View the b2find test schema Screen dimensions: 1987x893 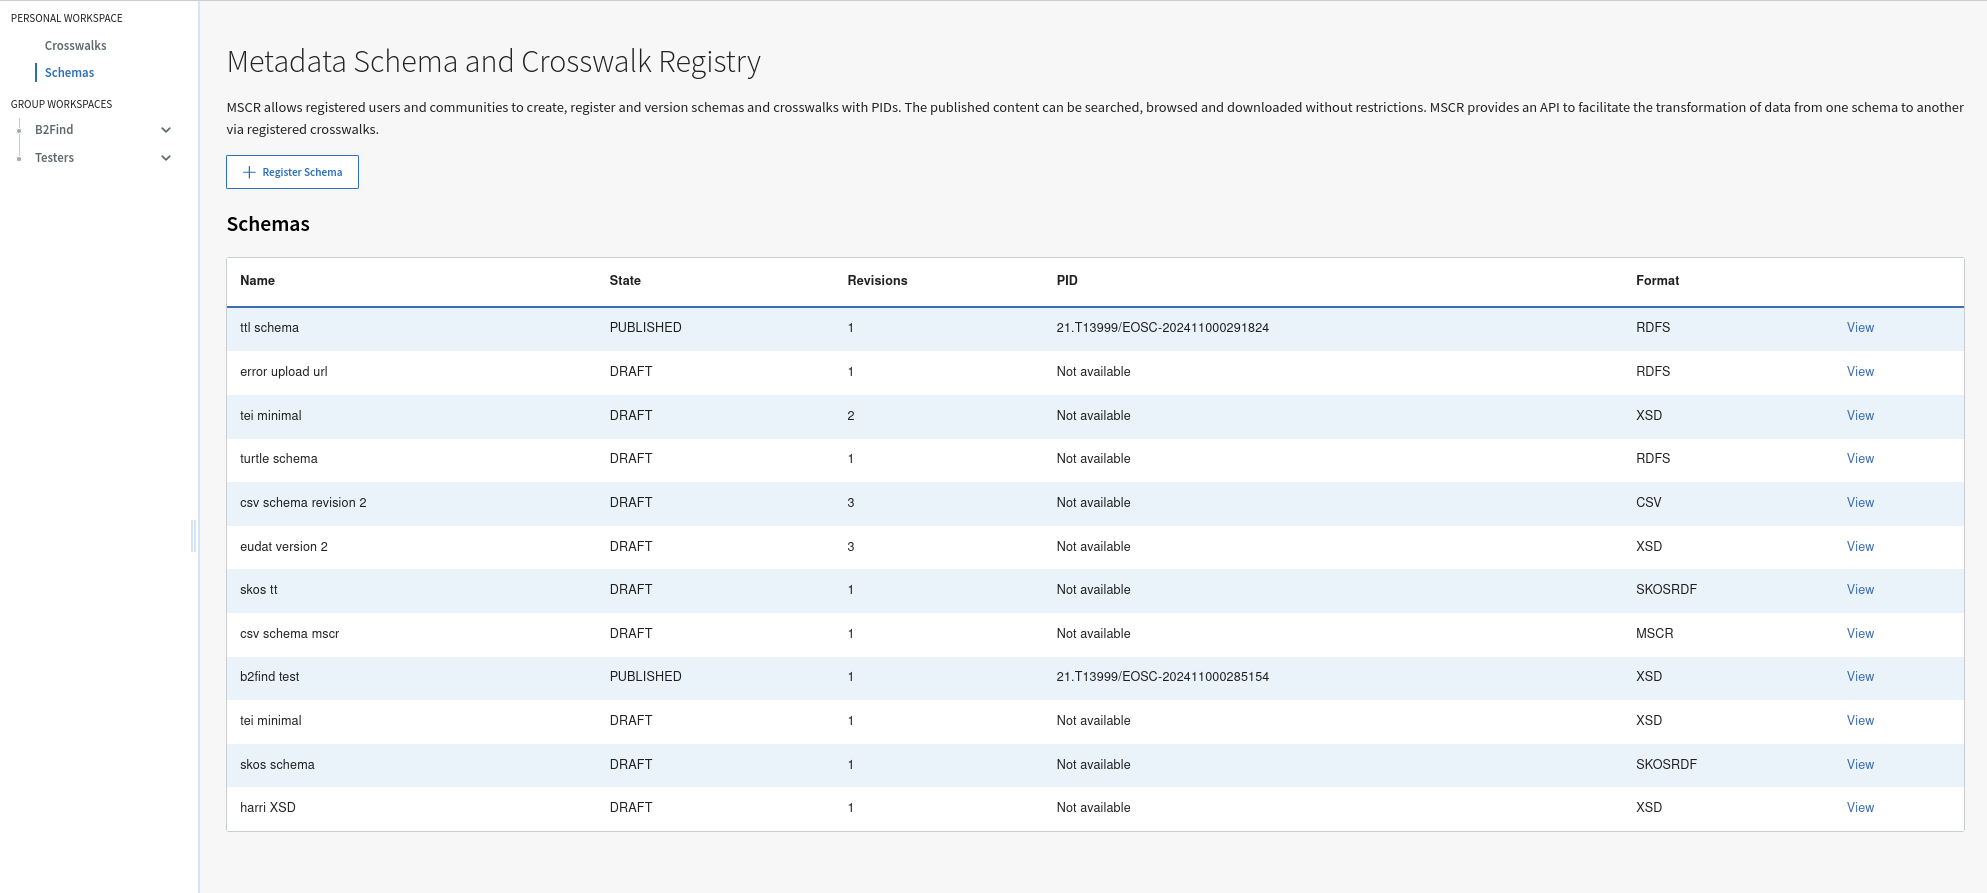[1860, 677]
